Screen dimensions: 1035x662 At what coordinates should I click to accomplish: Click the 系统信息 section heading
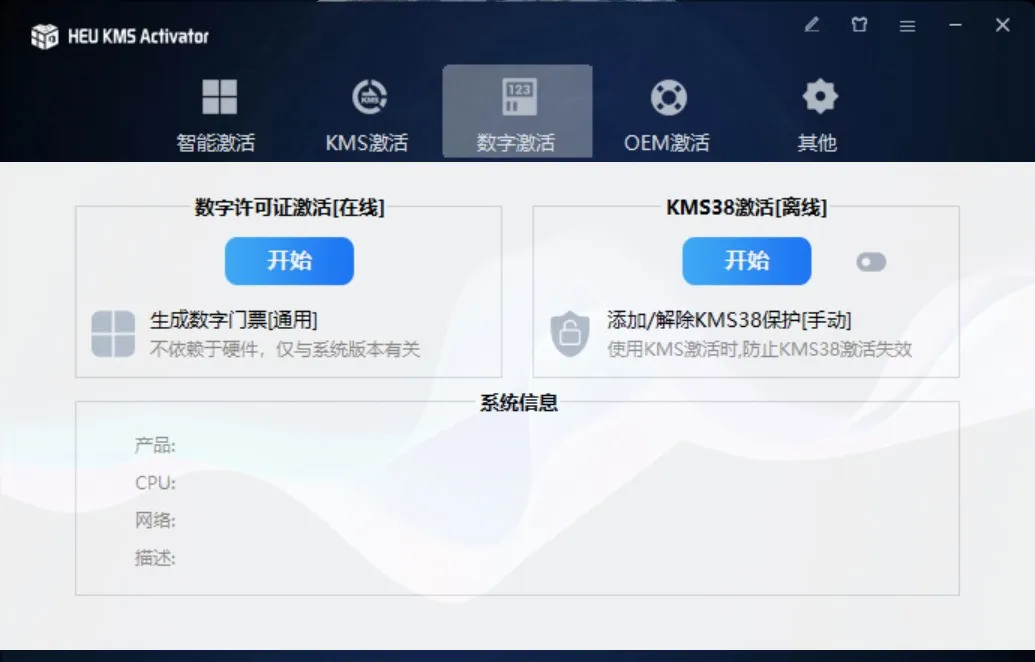pyautogui.click(x=519, y=403)
